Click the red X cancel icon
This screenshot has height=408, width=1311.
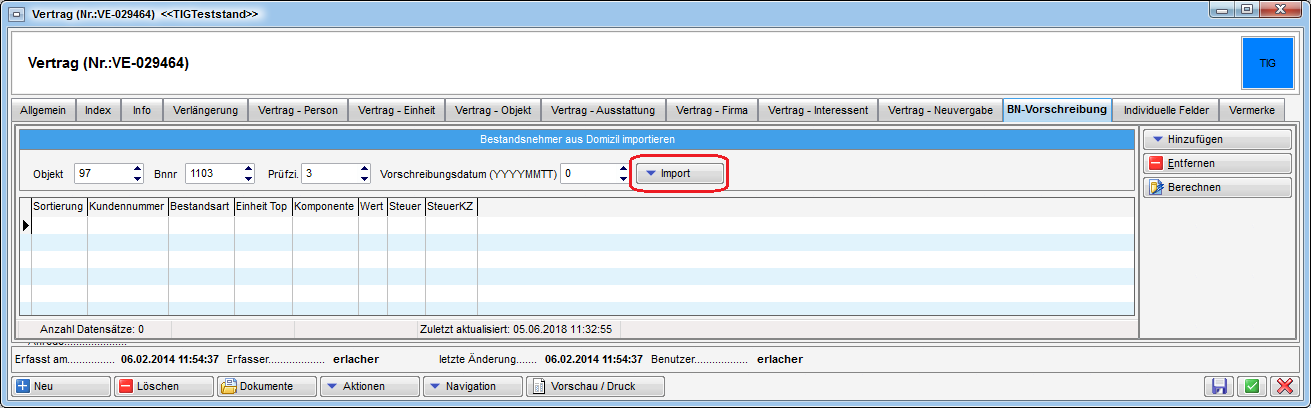tap(1285, 386)
